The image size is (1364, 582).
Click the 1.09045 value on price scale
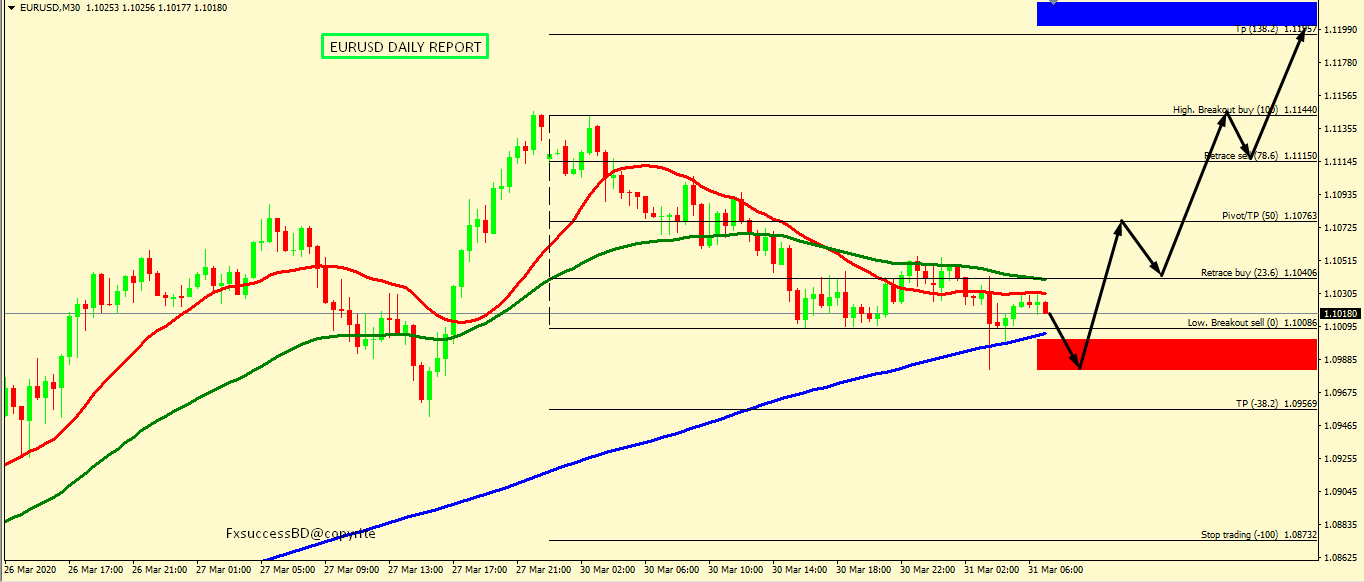coord(1340,492)
